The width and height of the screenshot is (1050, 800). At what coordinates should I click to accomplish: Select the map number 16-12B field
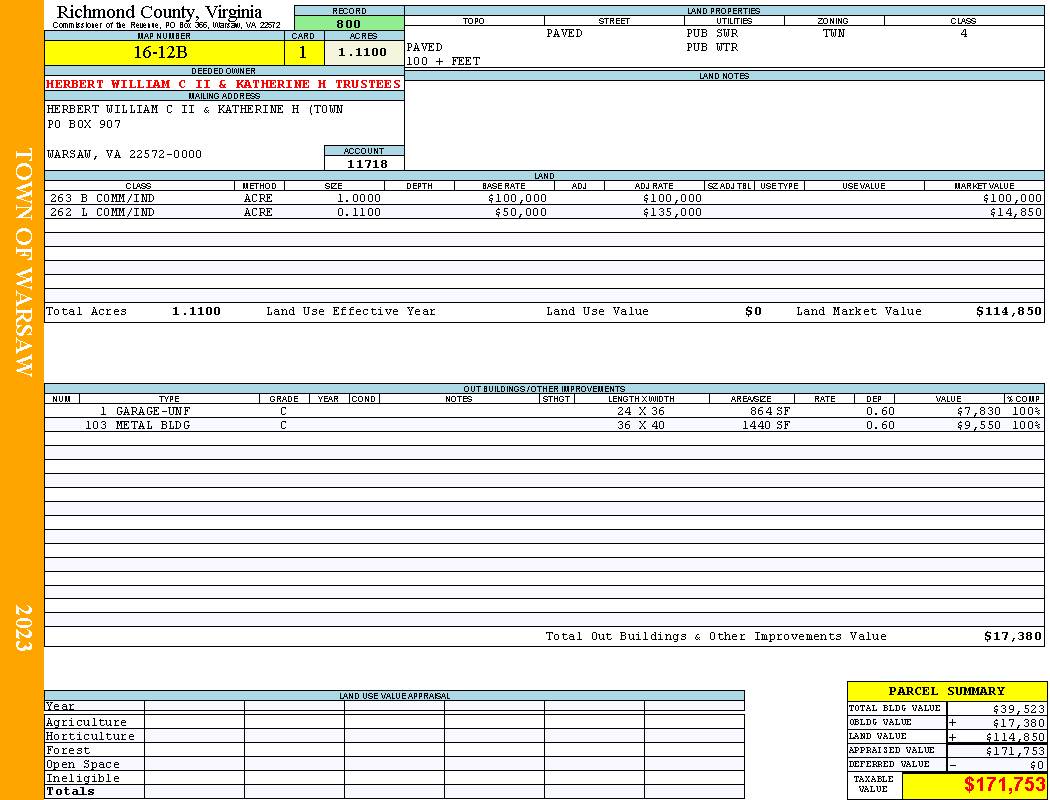pos(164,52)
